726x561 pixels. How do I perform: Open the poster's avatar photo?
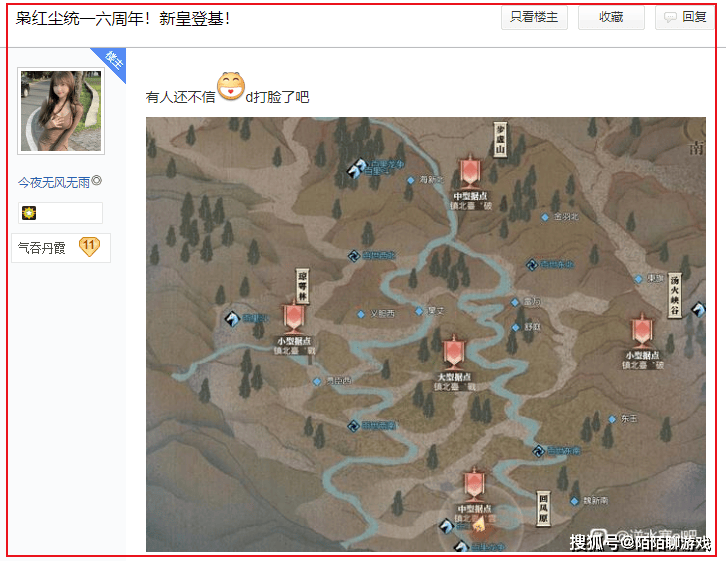(x=61, y=111)
